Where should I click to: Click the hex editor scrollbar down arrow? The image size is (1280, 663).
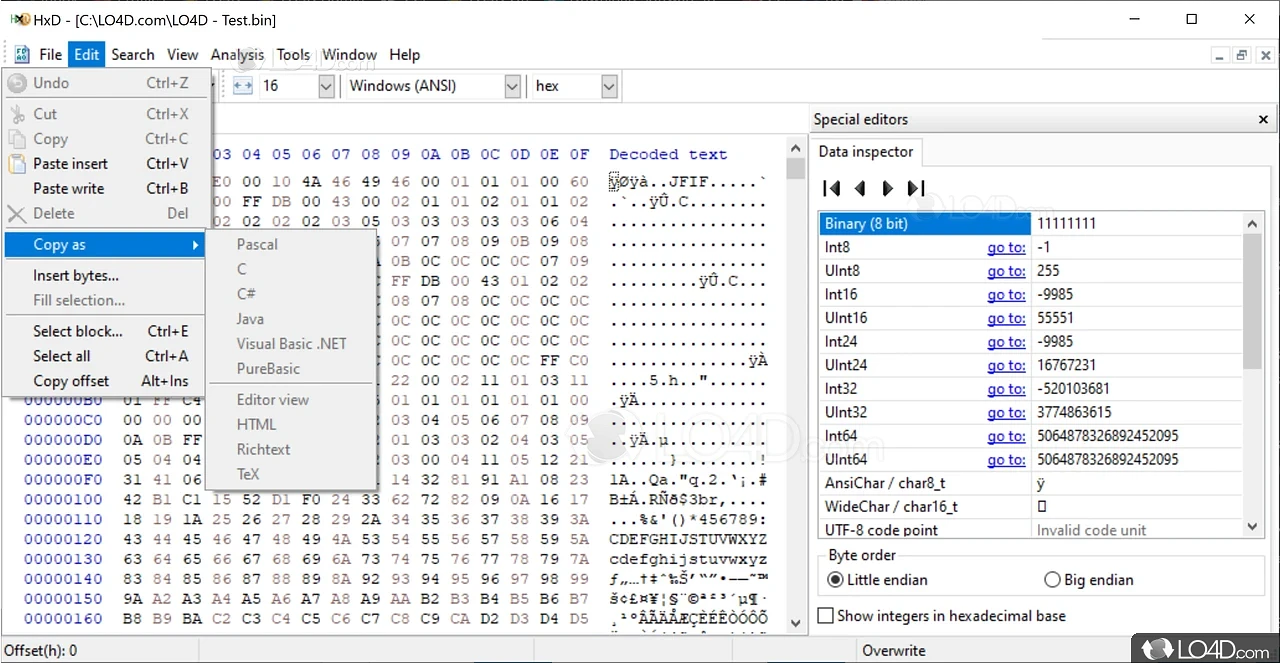click(x=796, y=623)
